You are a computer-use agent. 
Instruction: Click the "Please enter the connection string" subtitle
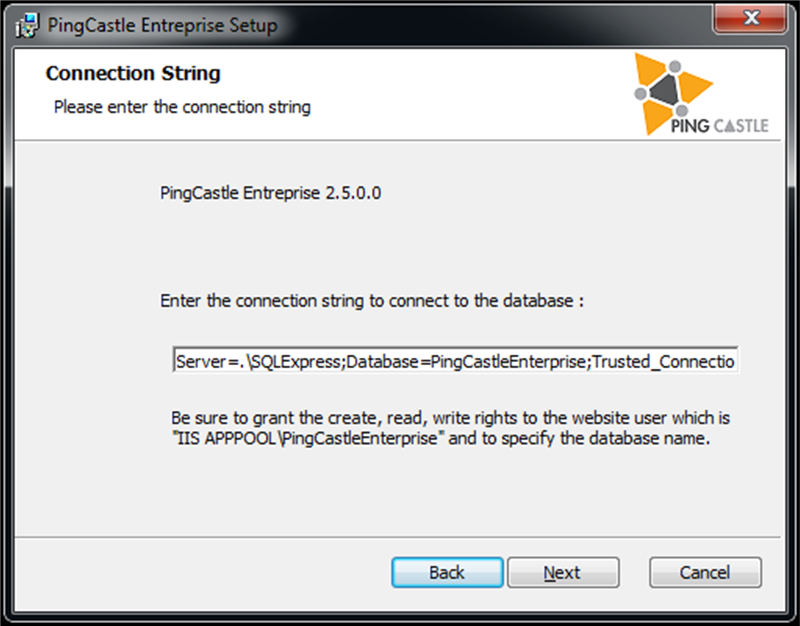pos(182,107)
